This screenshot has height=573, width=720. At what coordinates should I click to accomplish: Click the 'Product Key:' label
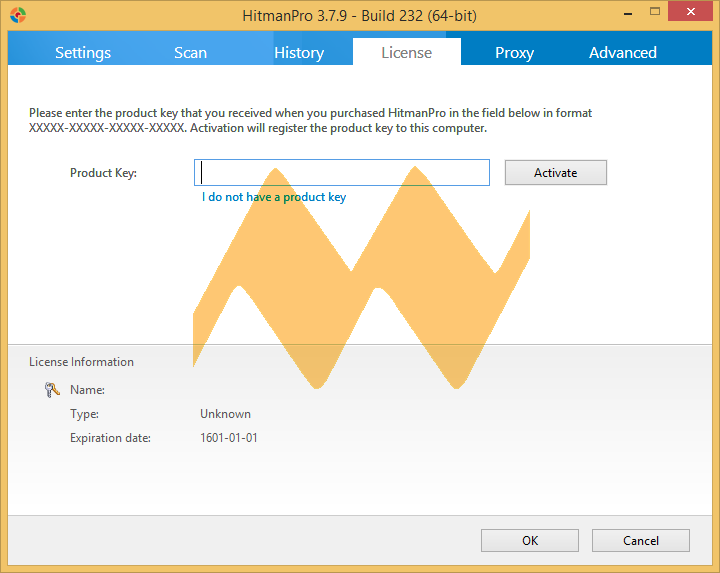(x=103, y=173)
